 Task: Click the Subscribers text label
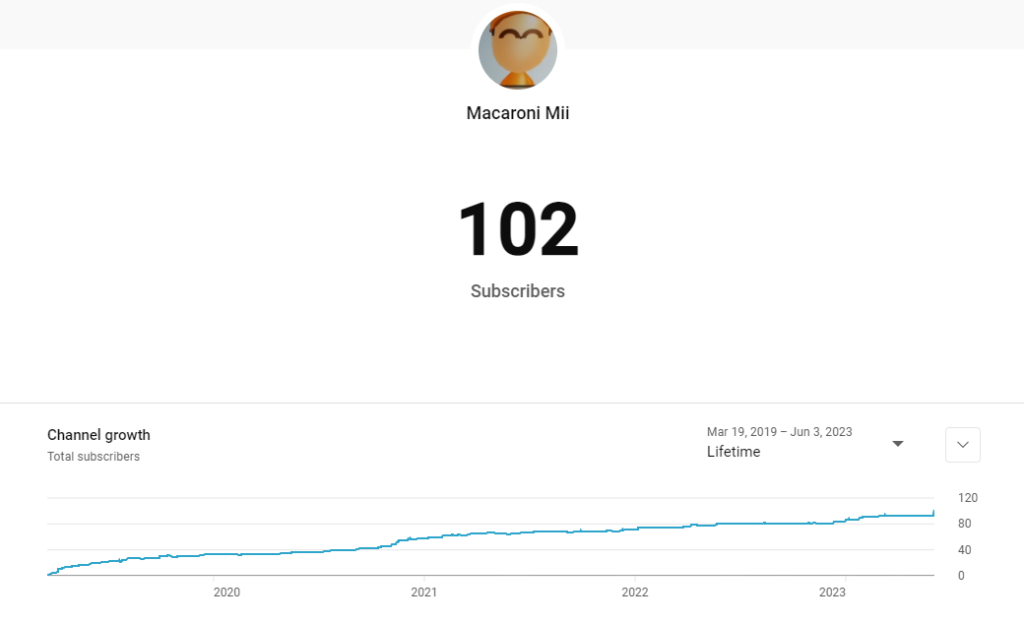point(517,291)
